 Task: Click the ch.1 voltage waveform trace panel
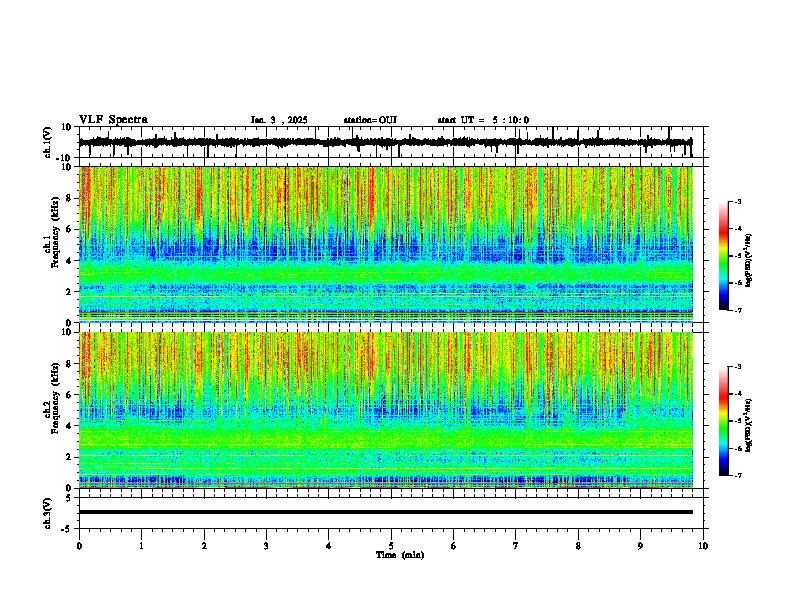point(391,142)
